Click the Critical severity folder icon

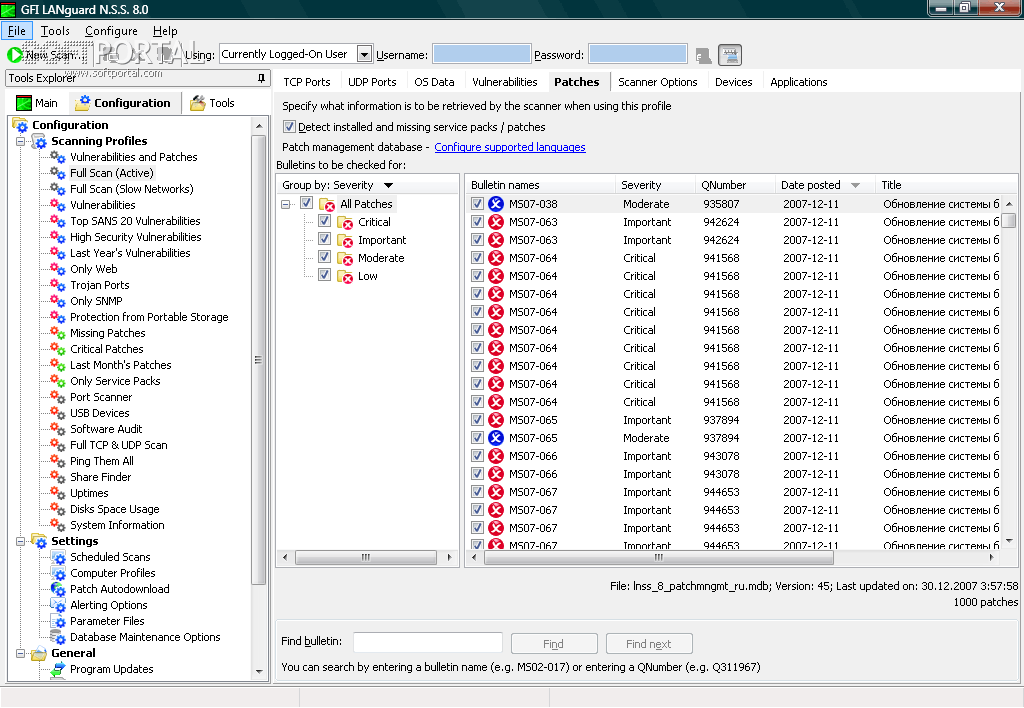coord(345,223)
